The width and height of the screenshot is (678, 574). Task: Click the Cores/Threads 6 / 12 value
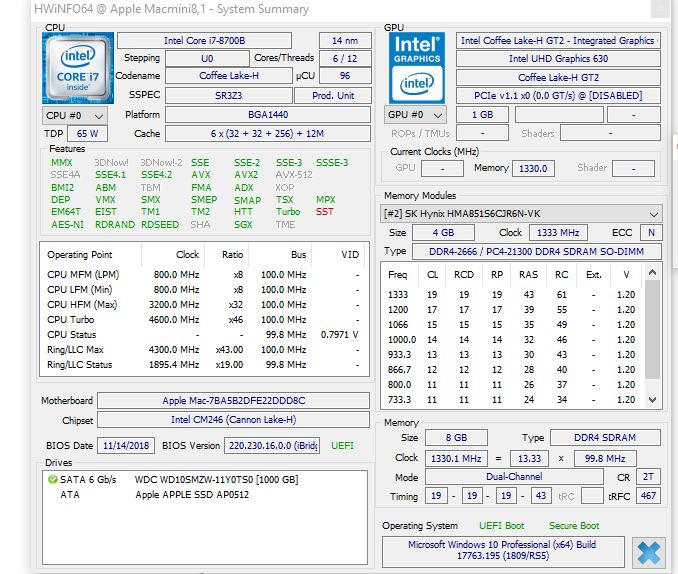[x=345, y=58]
